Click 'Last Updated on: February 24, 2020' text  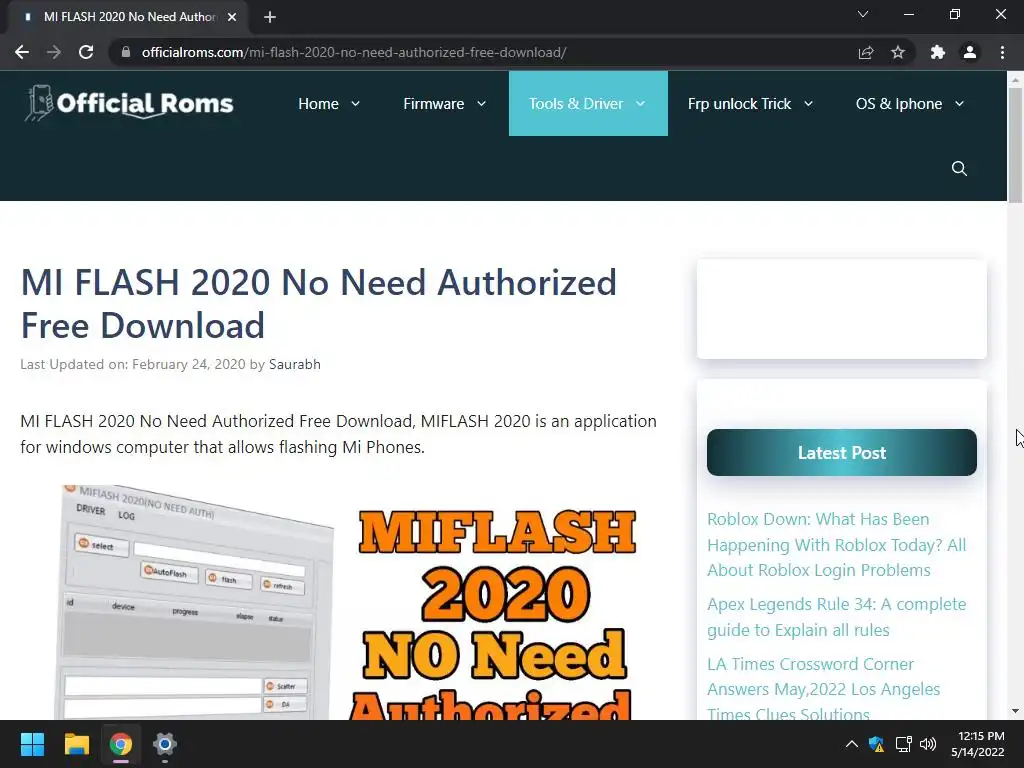tap(133, 364)
